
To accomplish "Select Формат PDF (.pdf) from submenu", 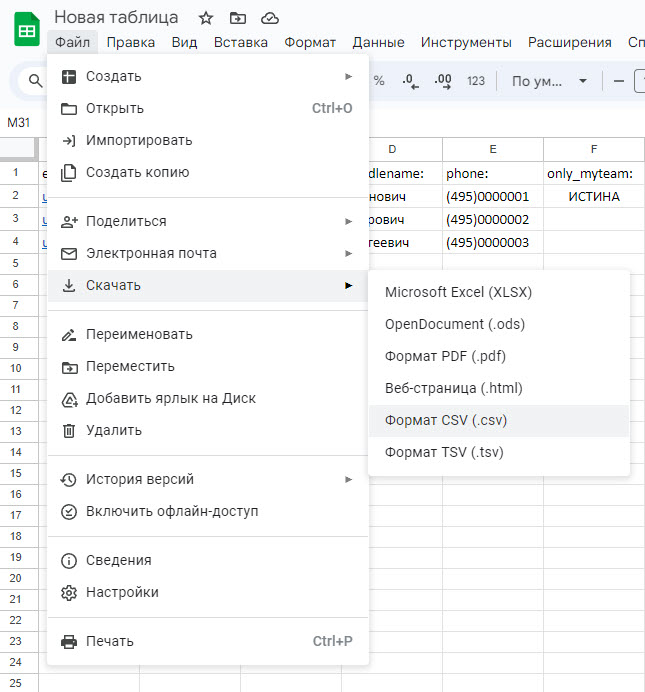I will (445, 356).
